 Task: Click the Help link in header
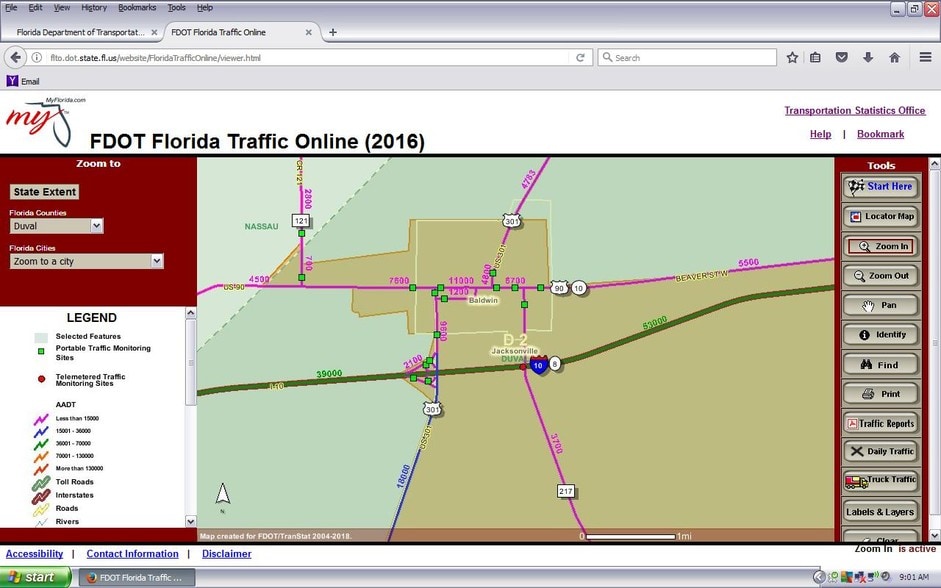[x=820, y=134]
